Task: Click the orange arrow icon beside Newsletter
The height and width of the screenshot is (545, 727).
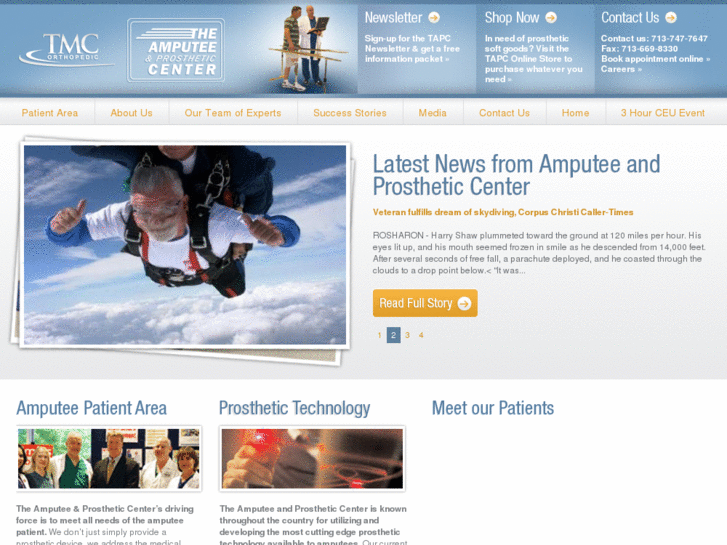Action: click(434, 18)
